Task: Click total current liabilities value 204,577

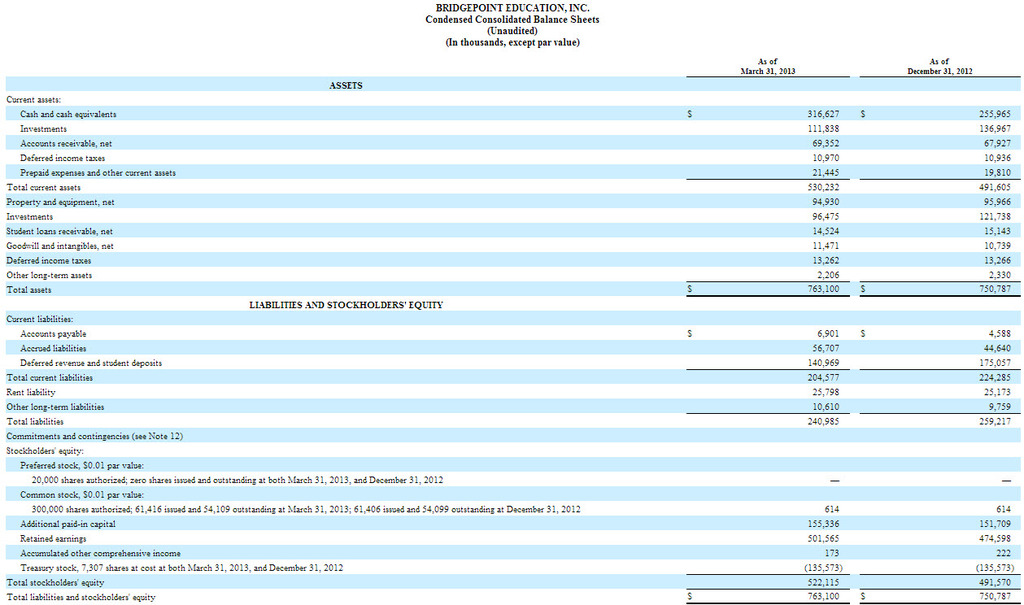Action: [824, 378]
